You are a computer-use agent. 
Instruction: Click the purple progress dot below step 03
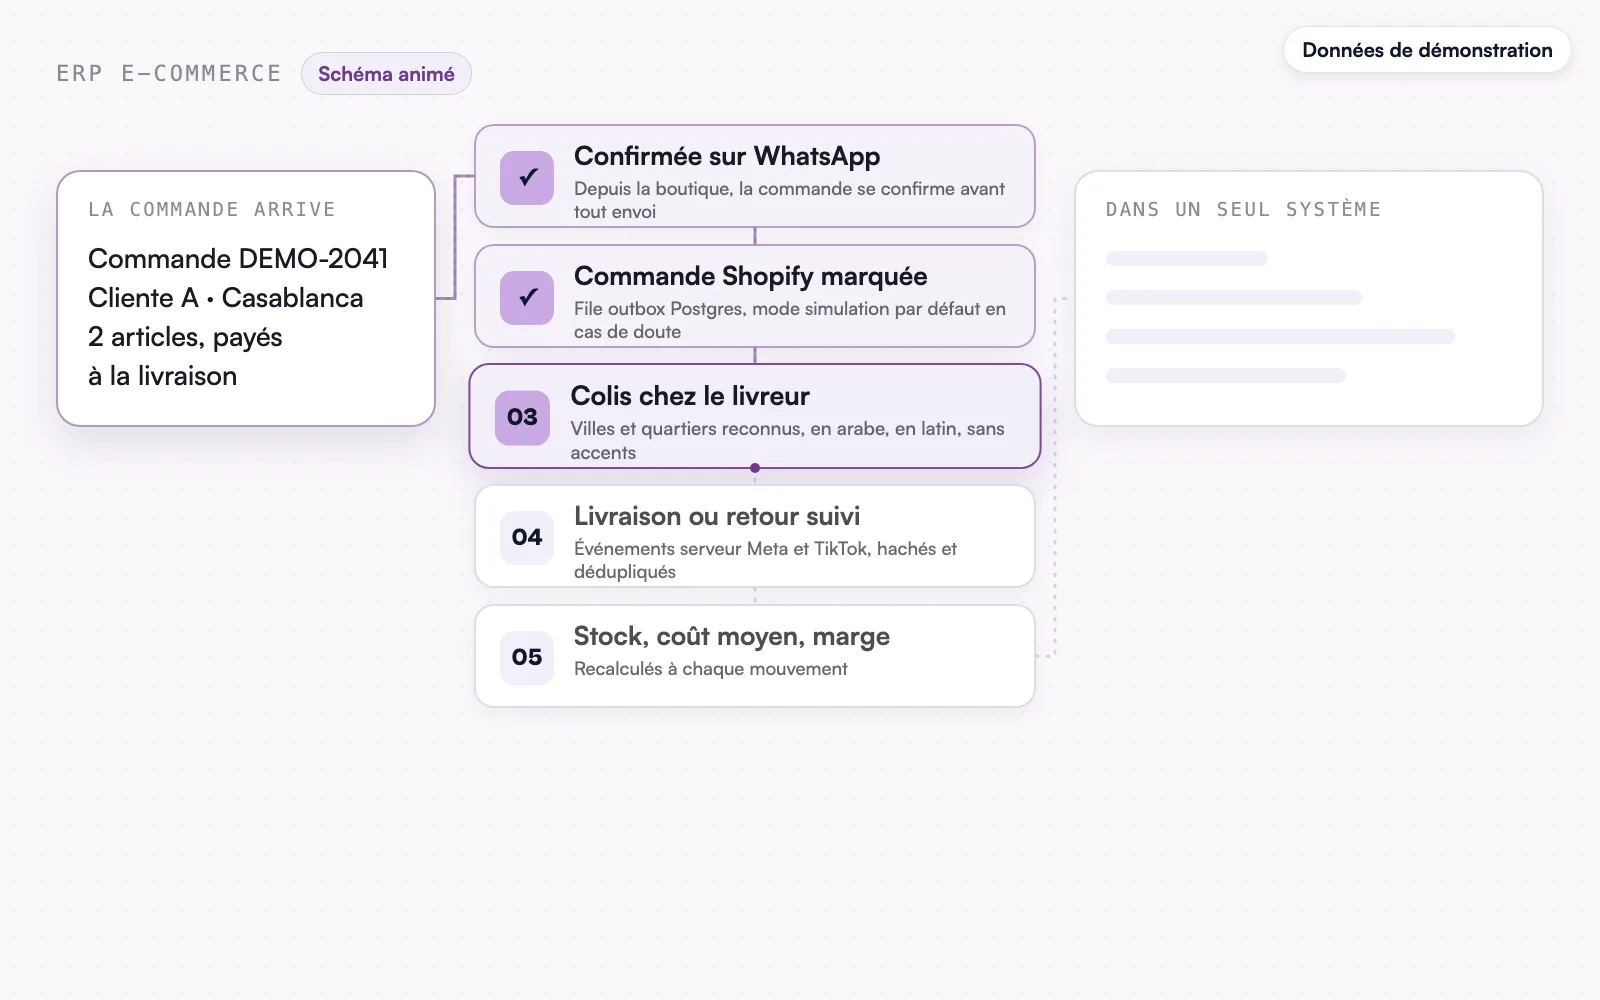point(755,468)
